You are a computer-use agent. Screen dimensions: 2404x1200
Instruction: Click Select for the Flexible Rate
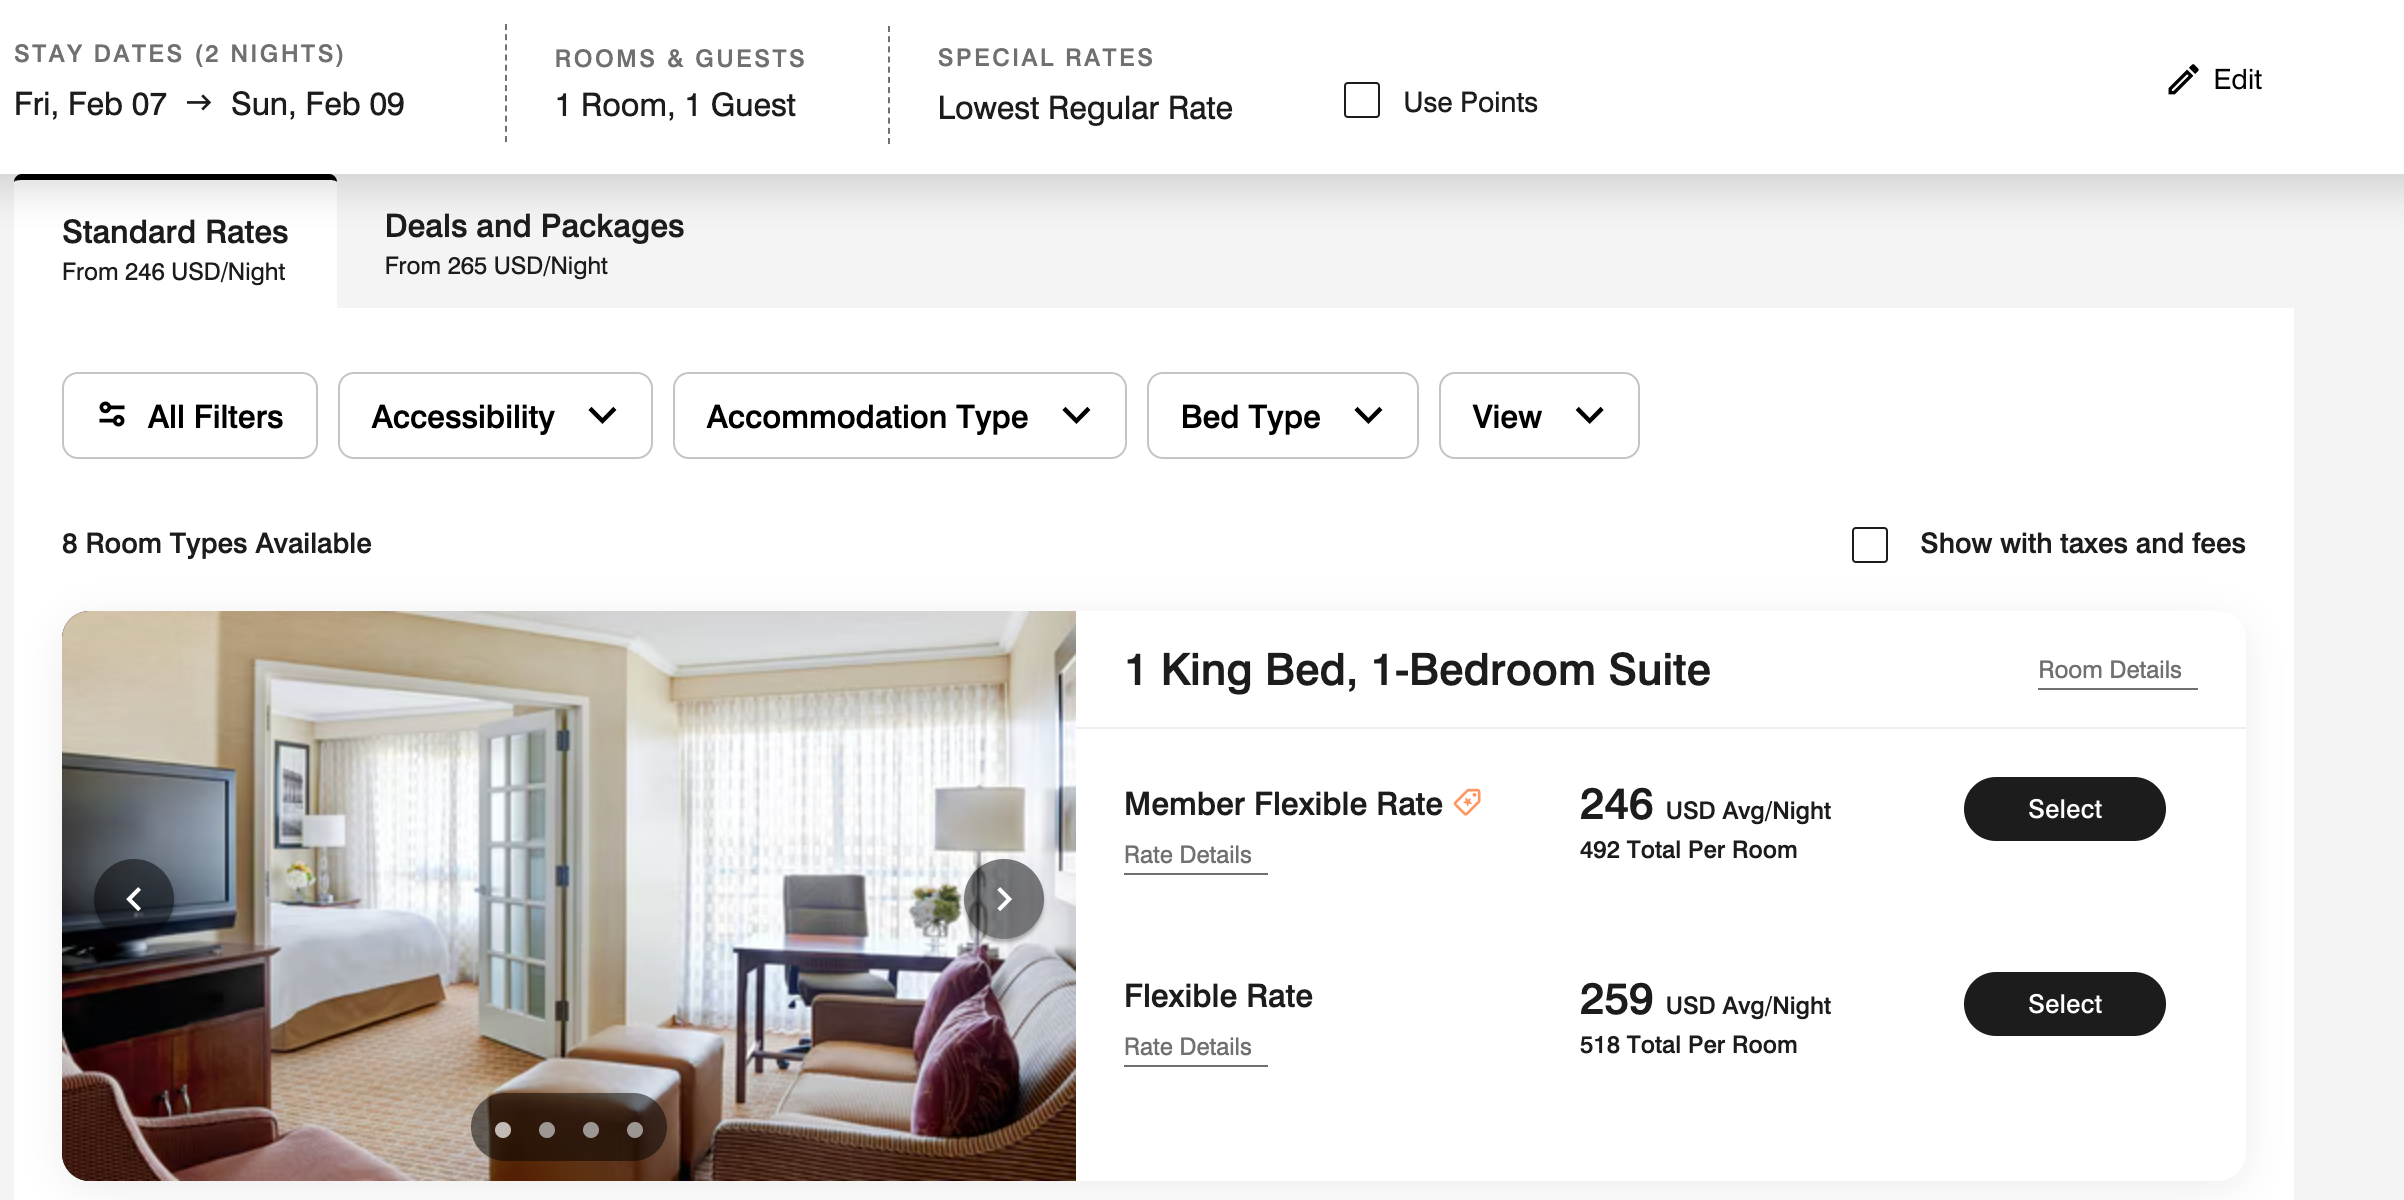(x=2063, y=1003)
